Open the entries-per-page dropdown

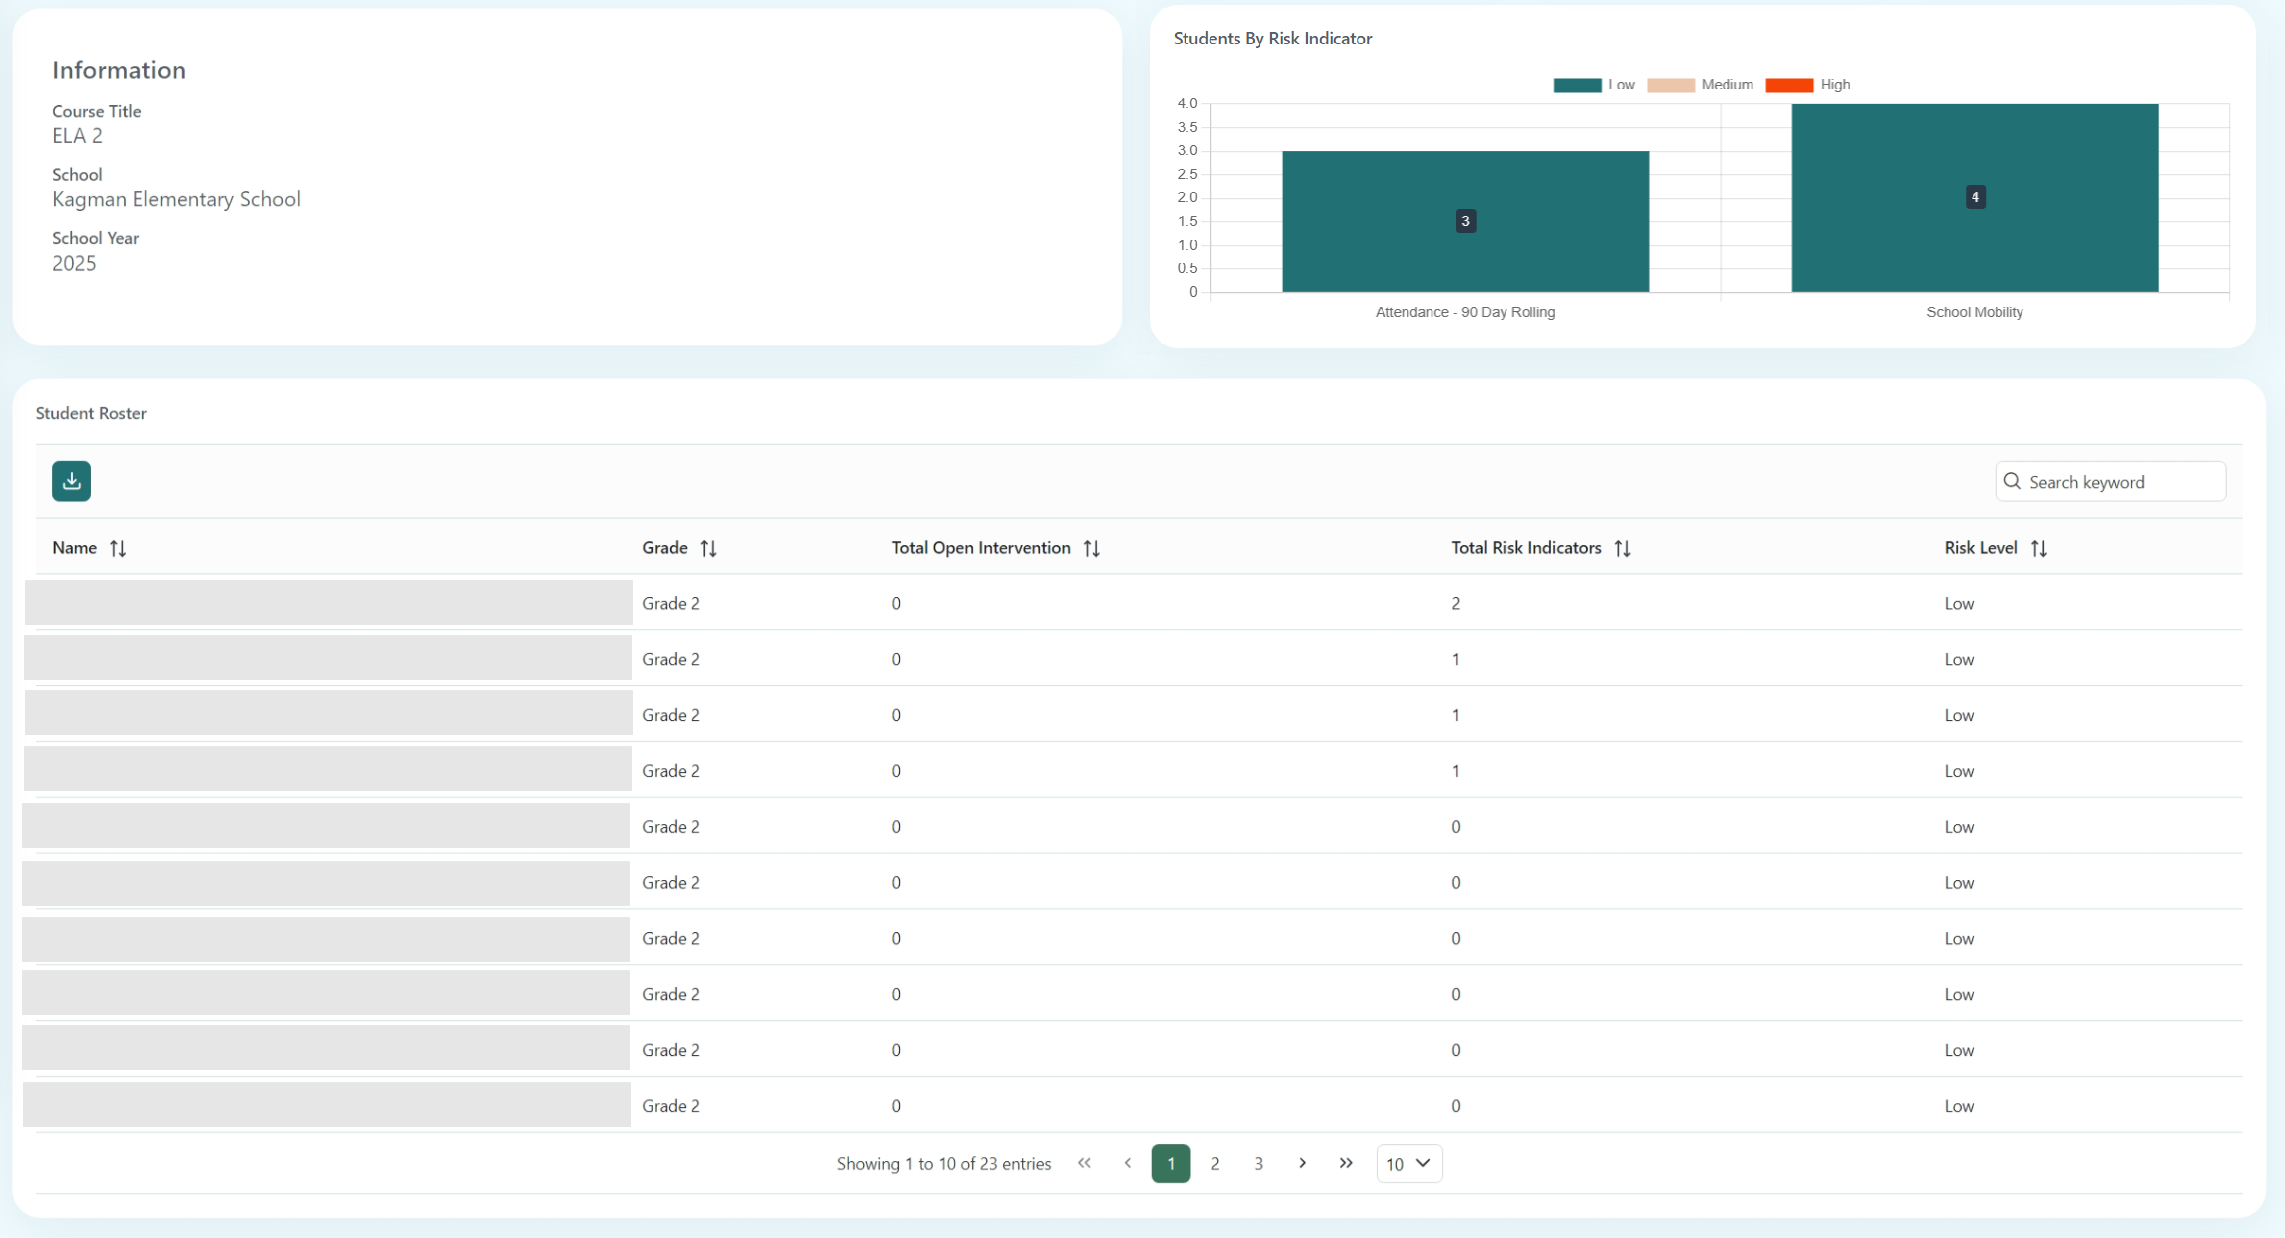point(1409,1163)
